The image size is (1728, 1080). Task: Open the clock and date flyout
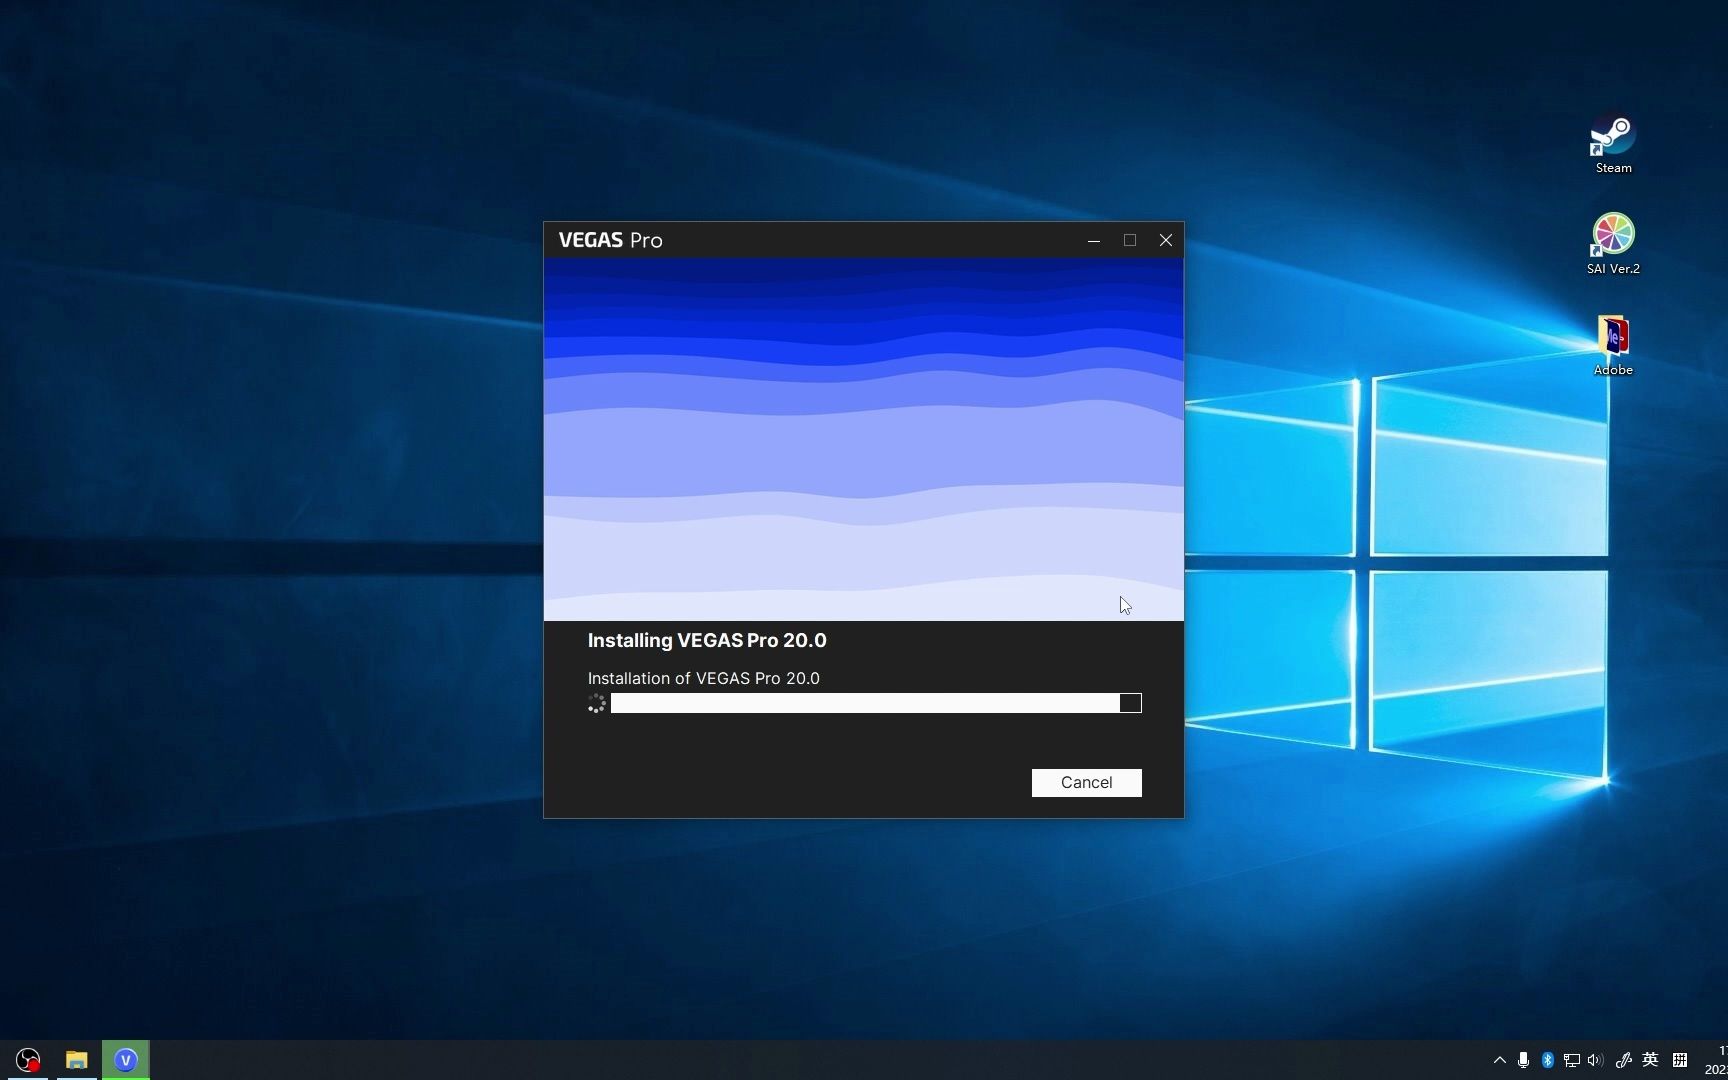1714,1060
